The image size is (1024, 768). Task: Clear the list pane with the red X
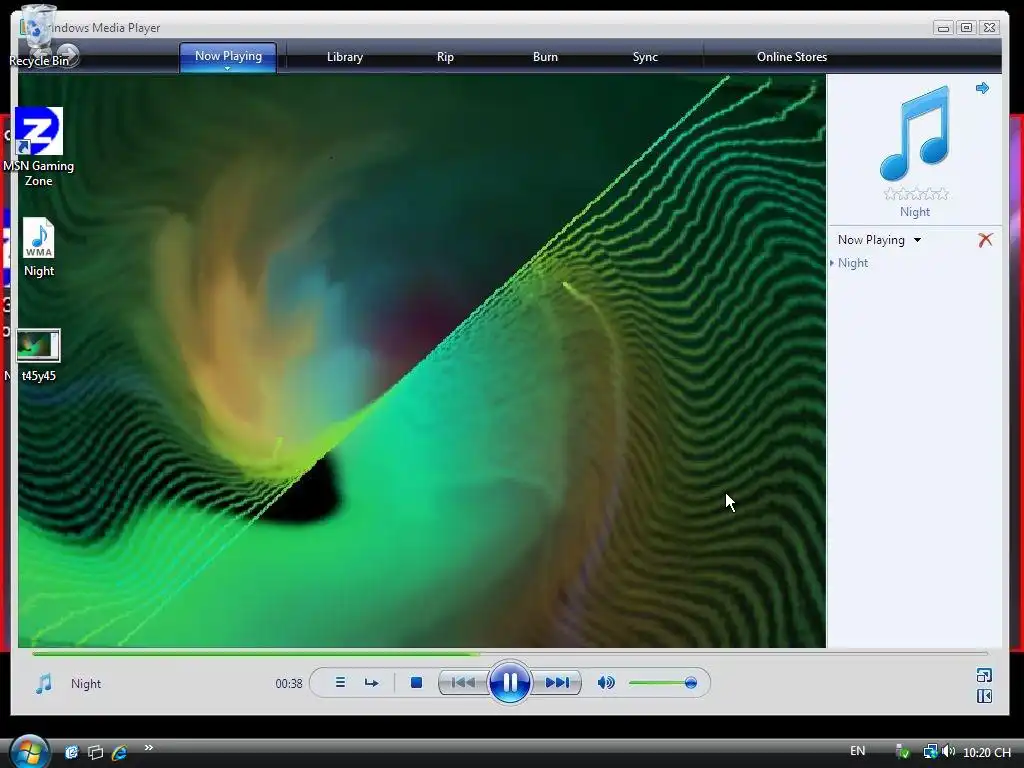pos(985,240)
